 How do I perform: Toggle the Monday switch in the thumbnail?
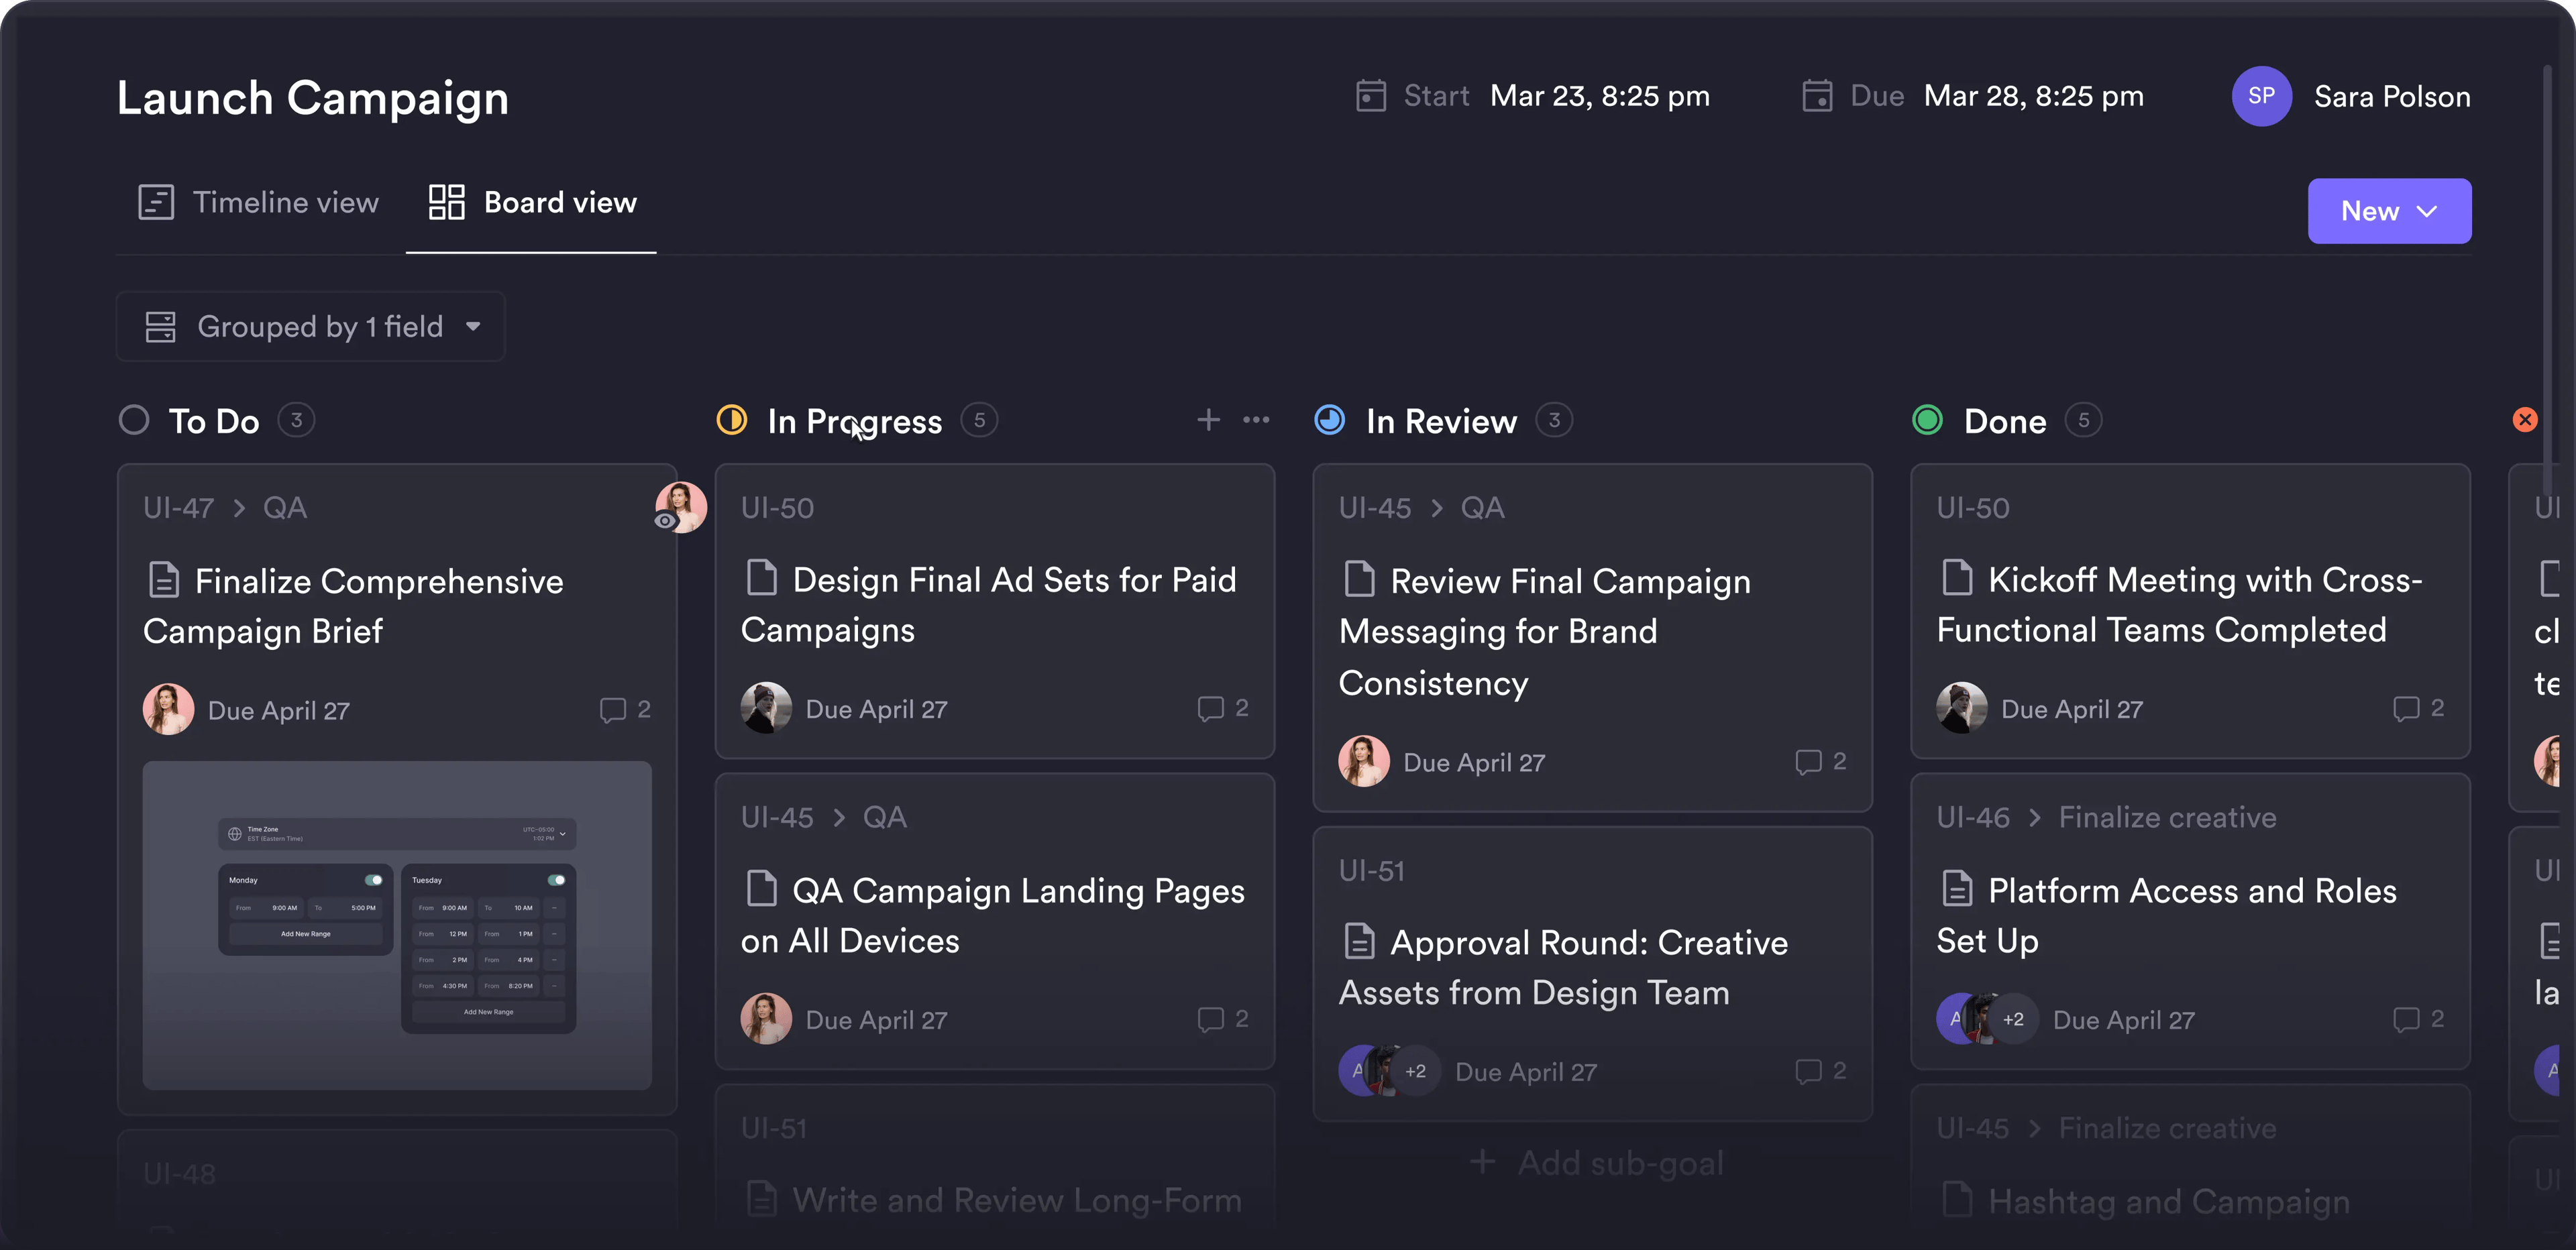click(373, 880)
